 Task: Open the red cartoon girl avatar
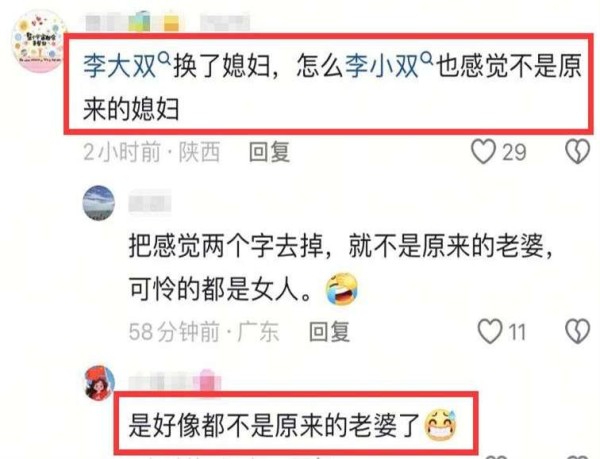(x=99, y=382)
